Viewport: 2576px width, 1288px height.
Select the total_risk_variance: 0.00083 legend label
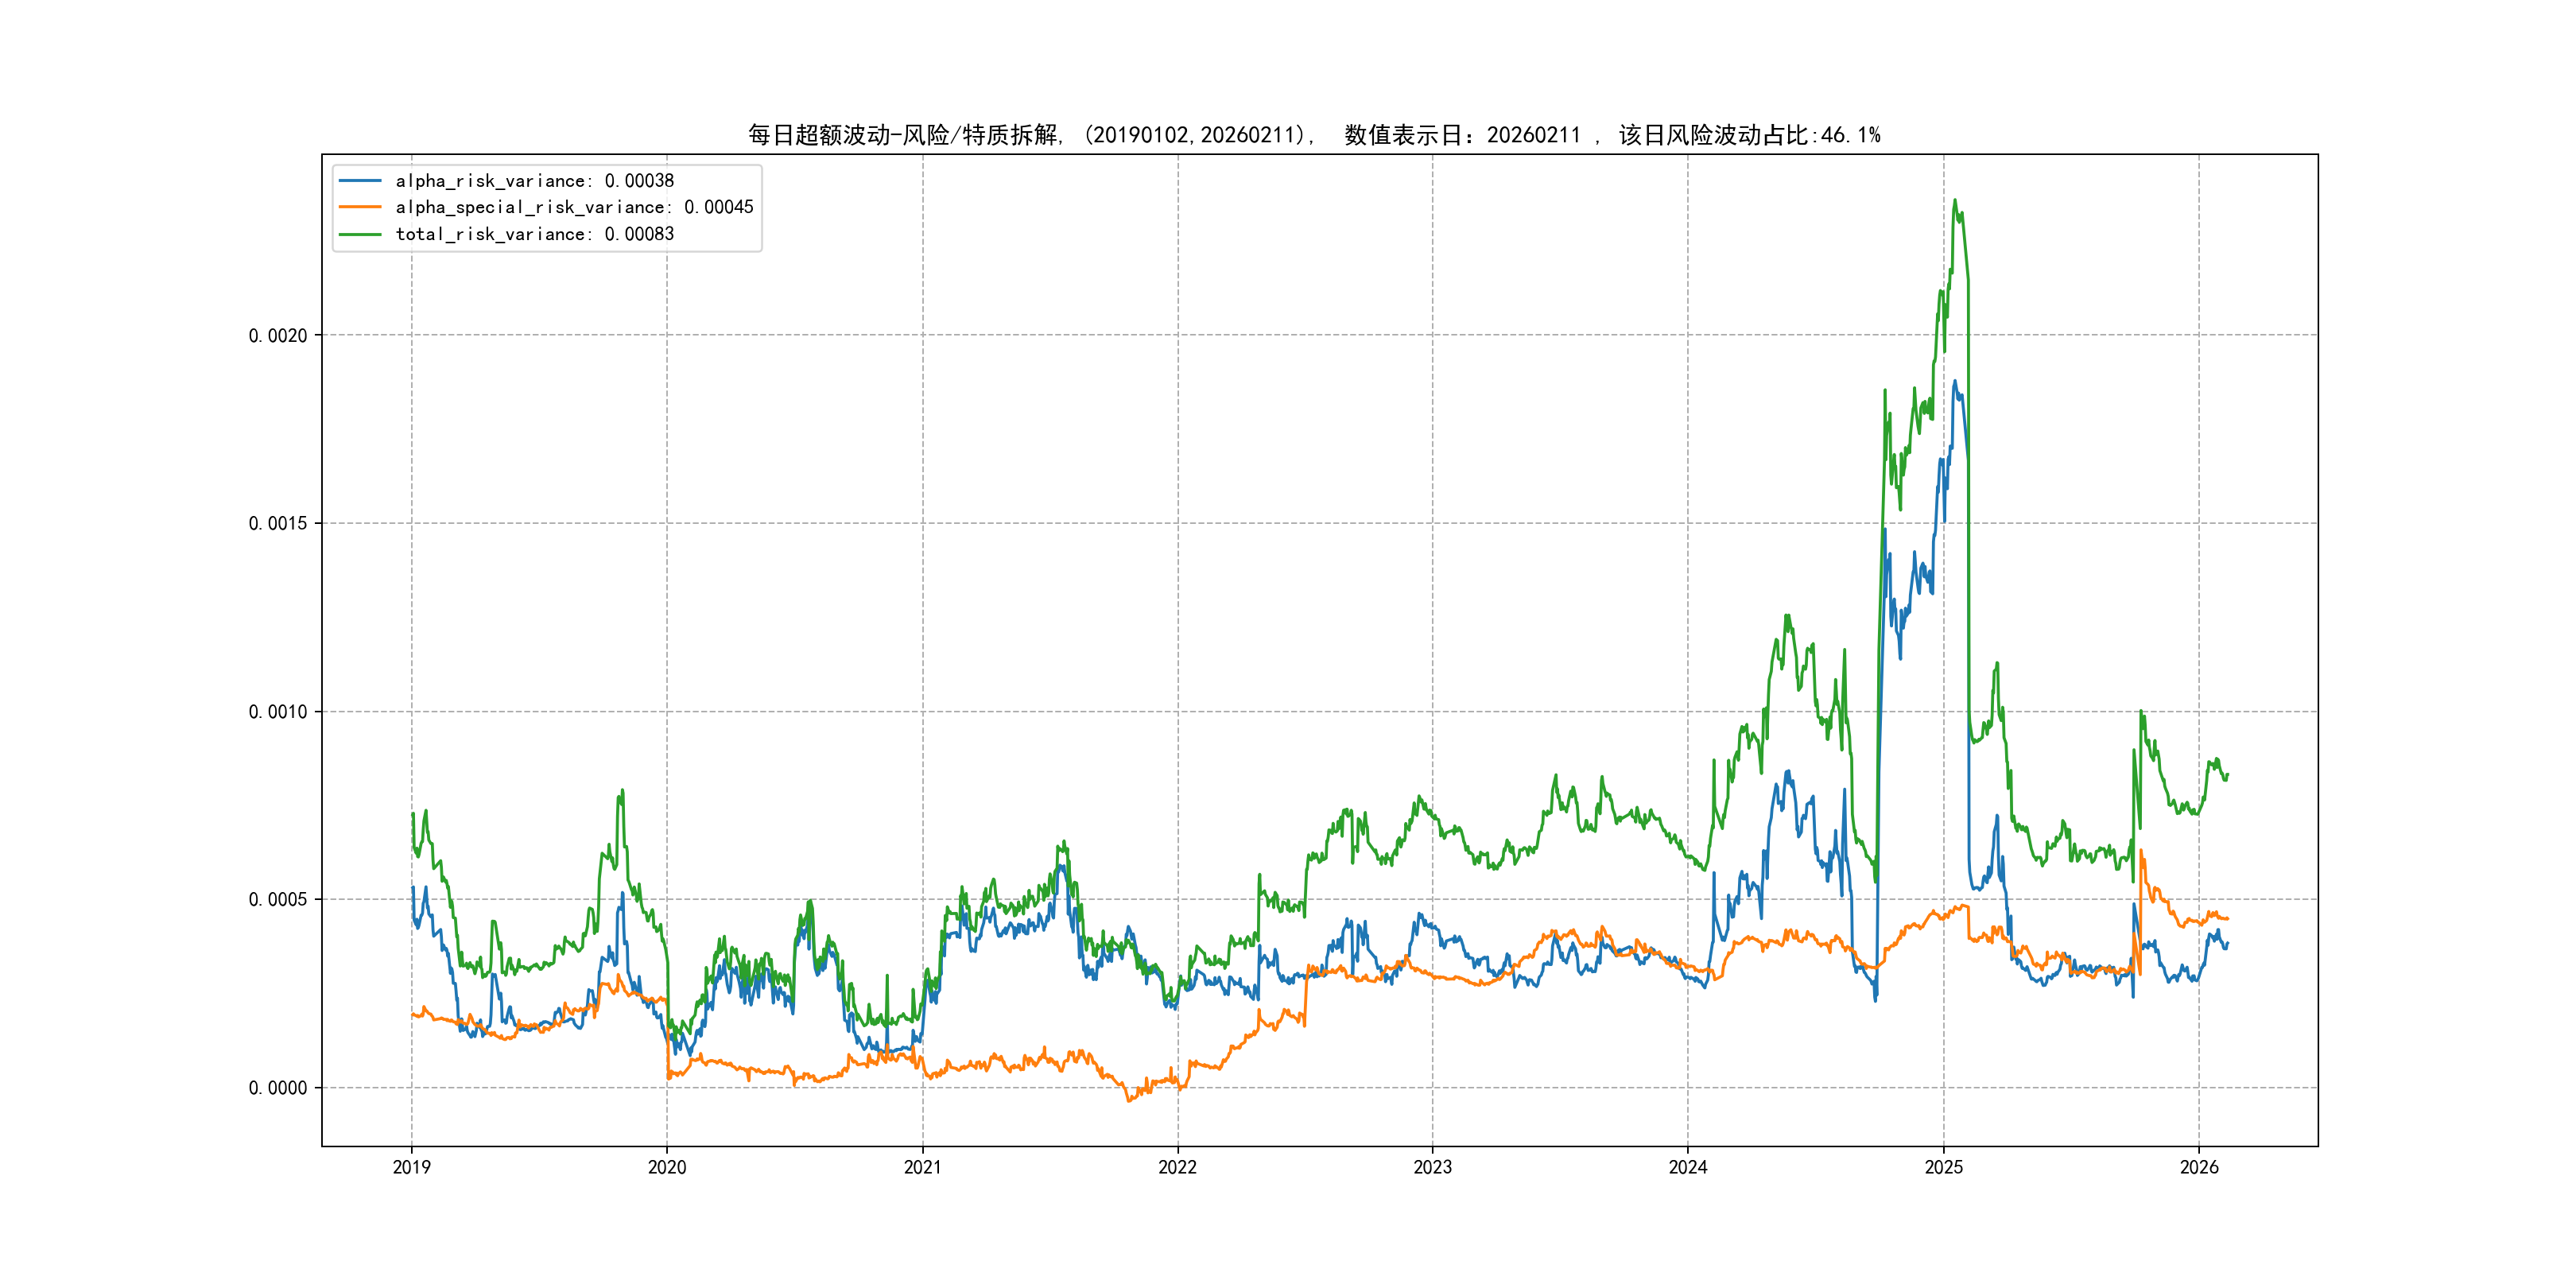tap(534, 234)
